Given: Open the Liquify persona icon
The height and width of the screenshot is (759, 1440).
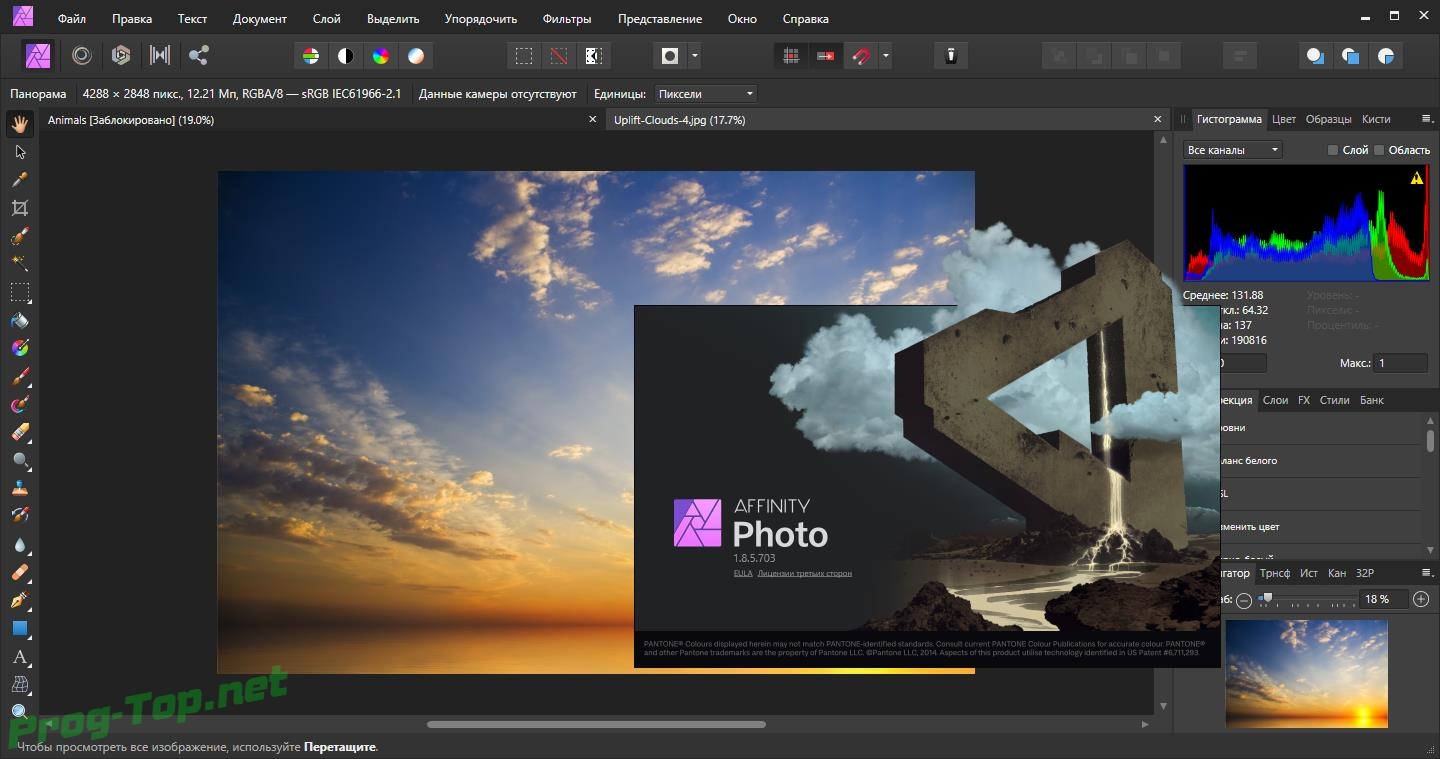Looking at the screenshot, I should point(82,56).
